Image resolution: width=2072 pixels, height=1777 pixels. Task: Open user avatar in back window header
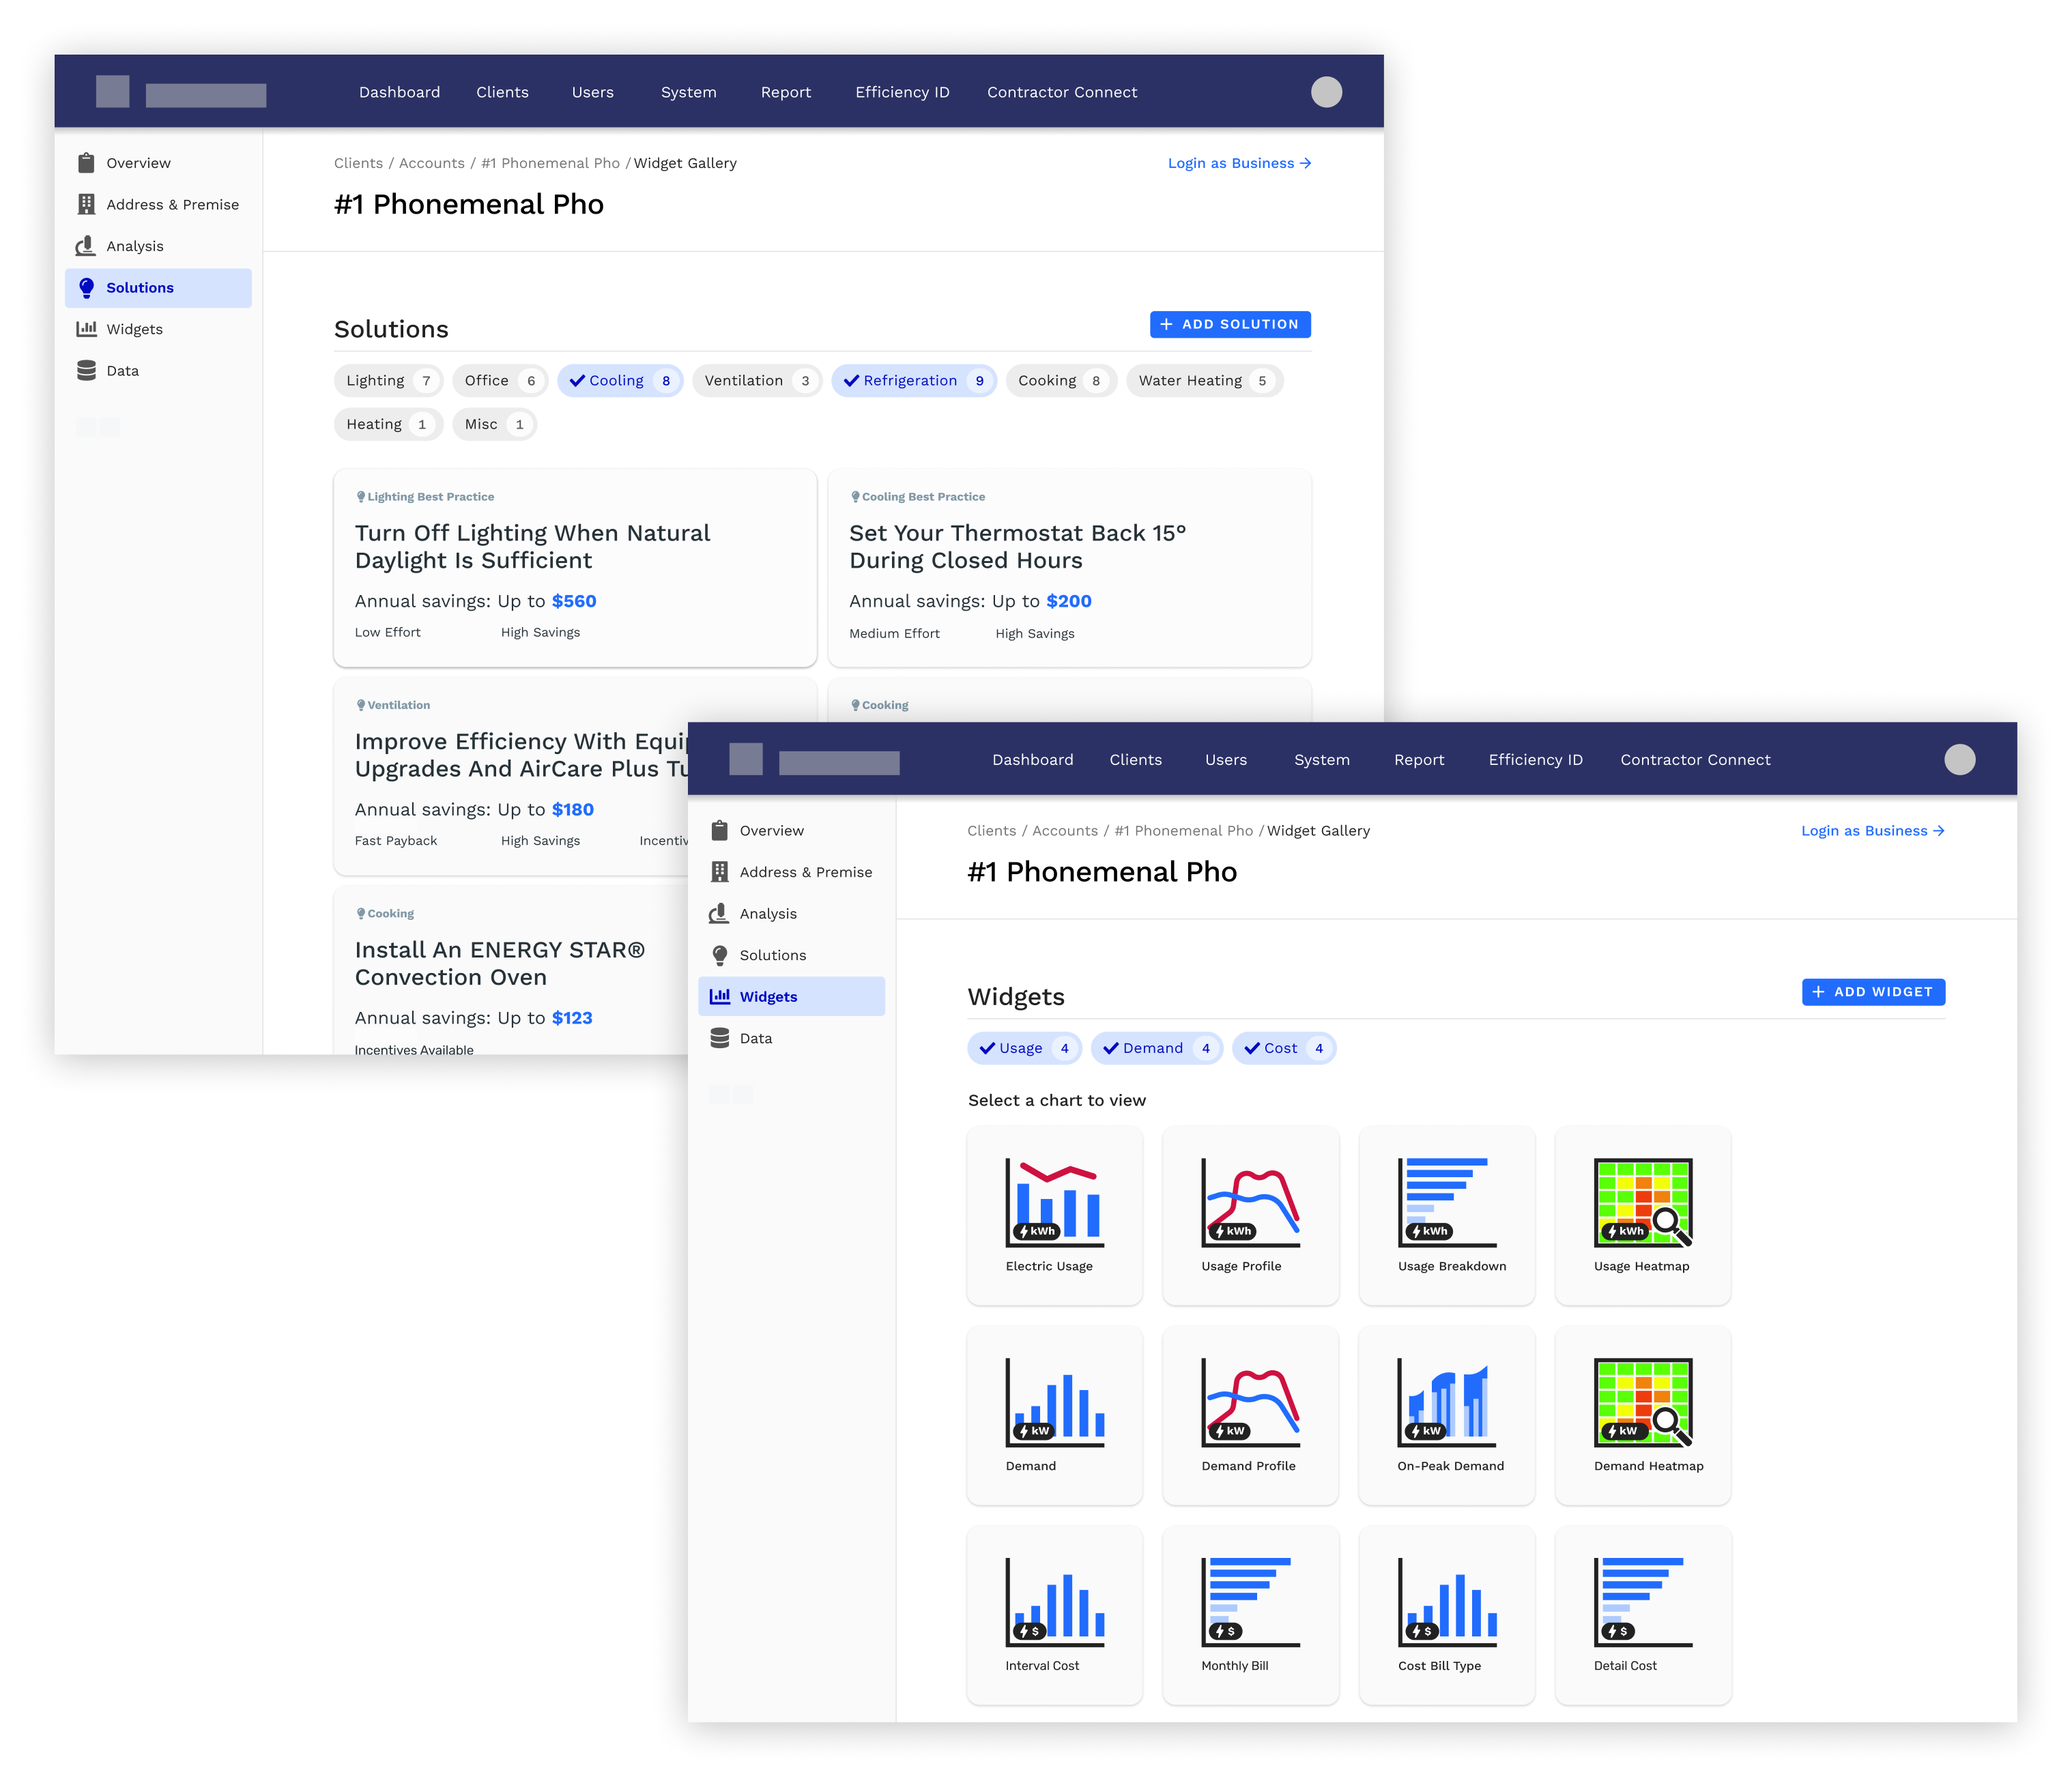(x=1326, y=92)
